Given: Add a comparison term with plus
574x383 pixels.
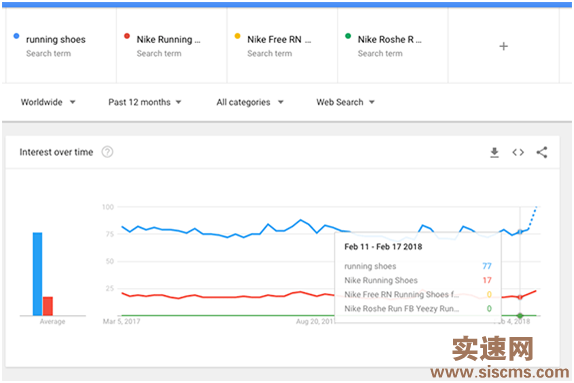Looking at the screenshot, I should click(503, 47).
